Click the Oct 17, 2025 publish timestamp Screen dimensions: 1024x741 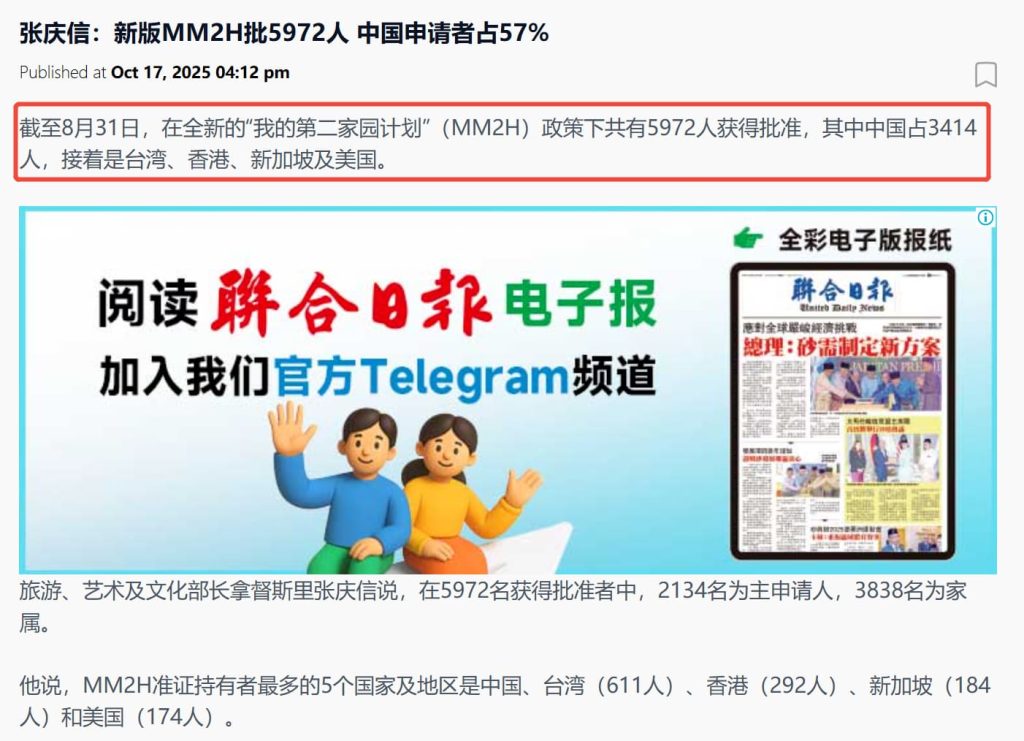tap(200, 72)
